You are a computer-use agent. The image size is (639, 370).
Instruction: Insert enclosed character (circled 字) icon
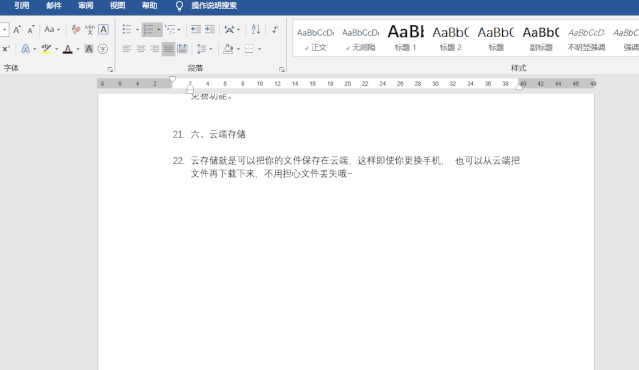pos(103,49)
